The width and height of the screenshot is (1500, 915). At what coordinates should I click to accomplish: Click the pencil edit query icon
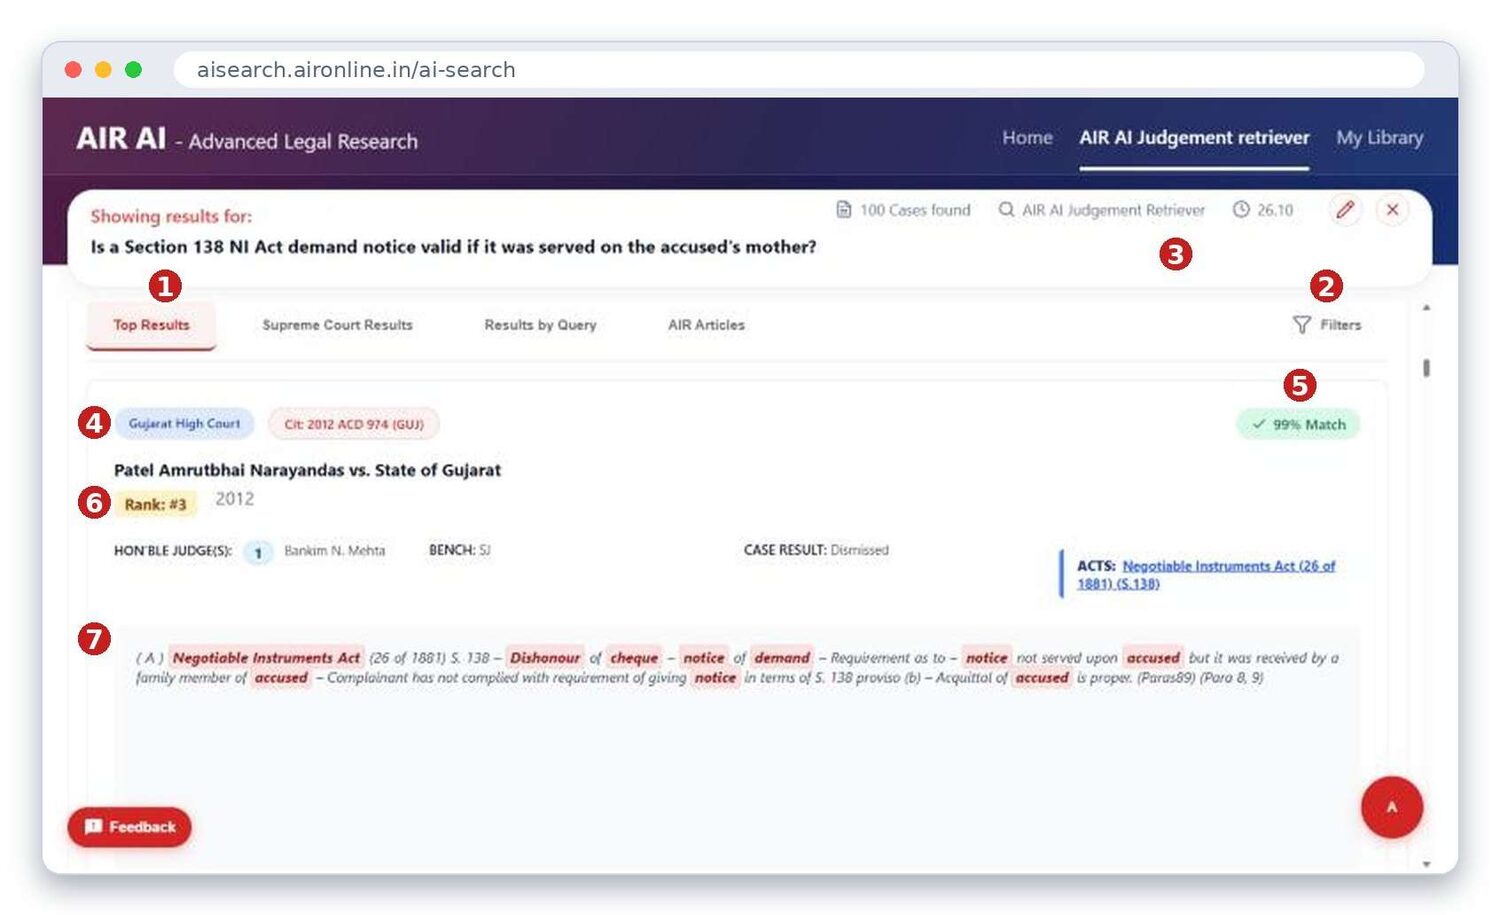tap(1345, 210)
